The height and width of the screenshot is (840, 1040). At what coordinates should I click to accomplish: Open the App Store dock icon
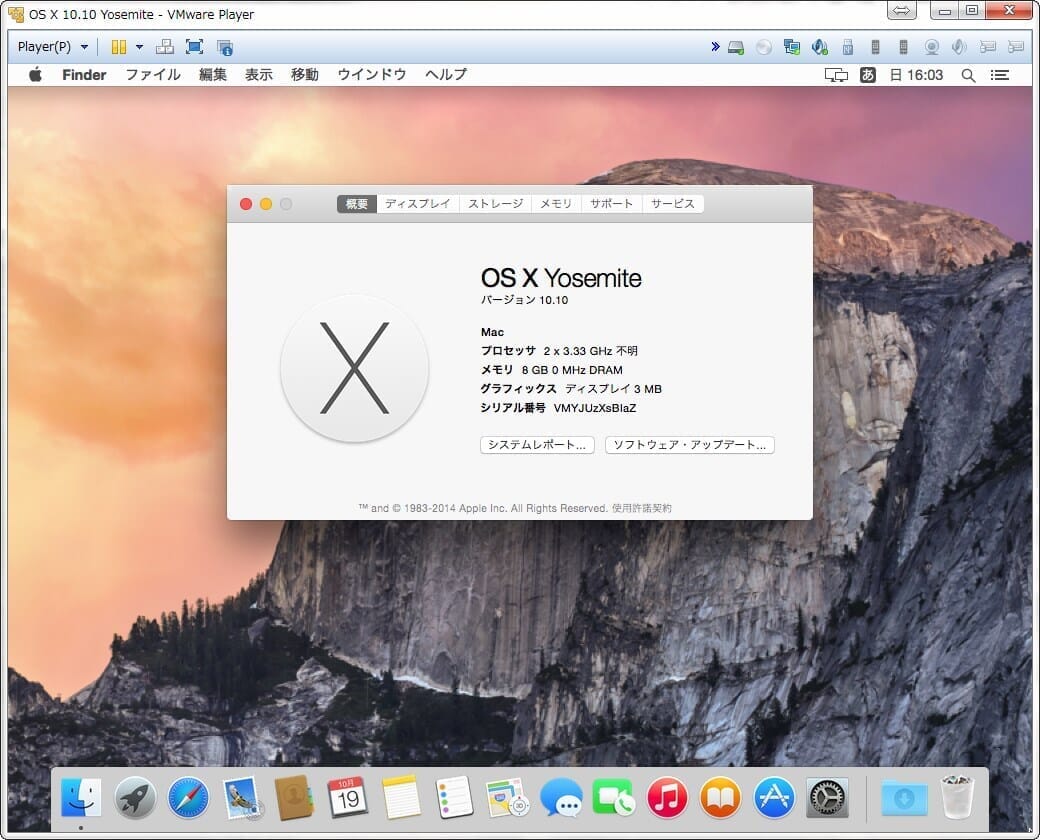coord(774,797)
